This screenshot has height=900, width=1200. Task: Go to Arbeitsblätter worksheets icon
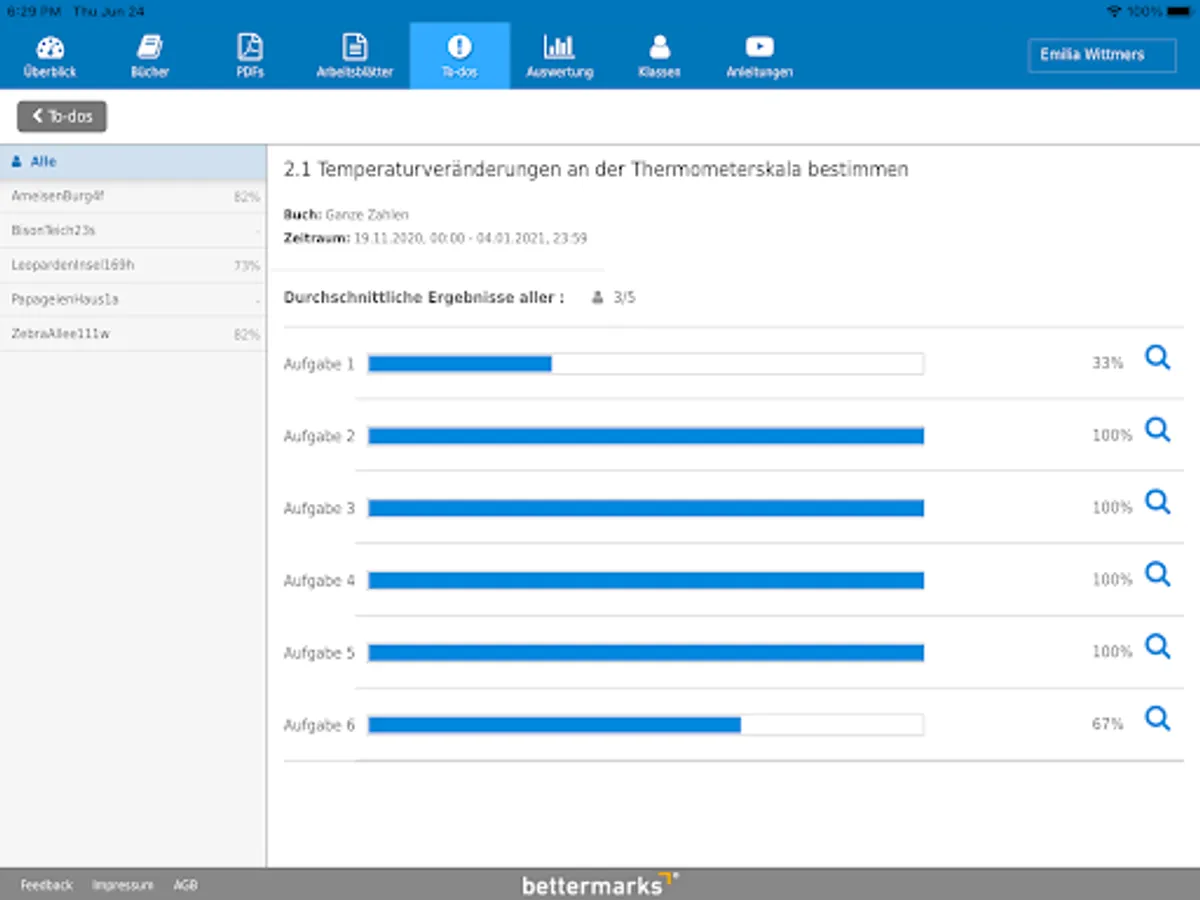coord(354,47)
